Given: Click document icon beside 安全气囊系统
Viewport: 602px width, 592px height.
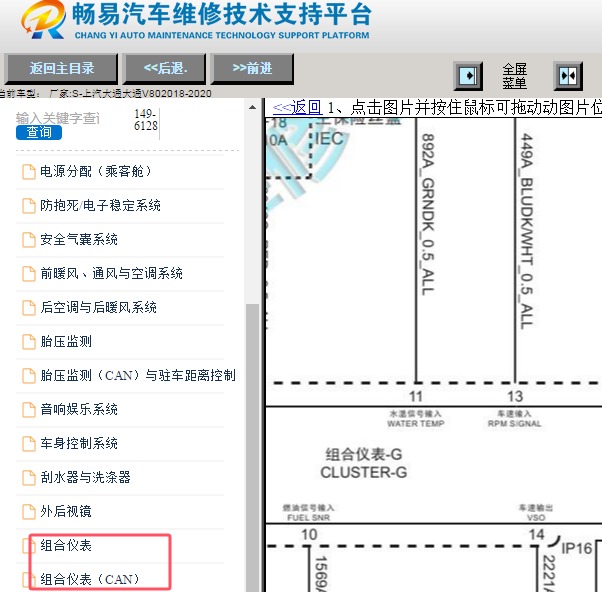Looking at the screenshot, I should (29, 240).
